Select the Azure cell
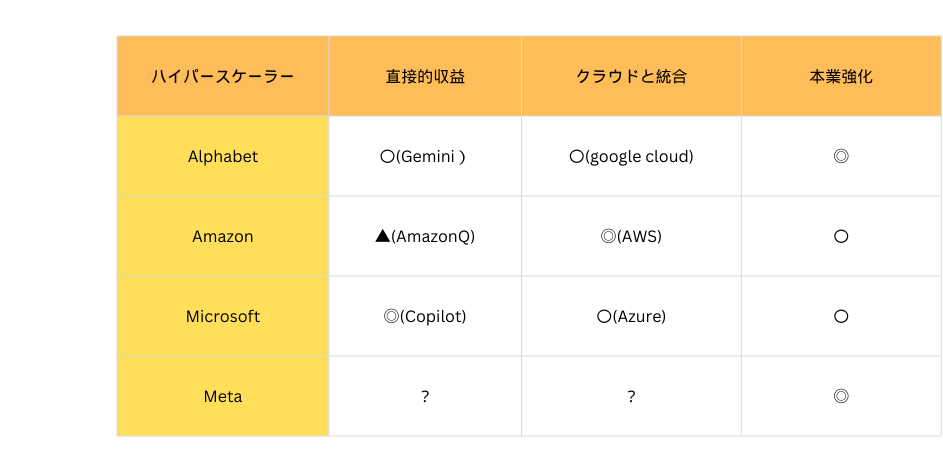 [631, 316]
